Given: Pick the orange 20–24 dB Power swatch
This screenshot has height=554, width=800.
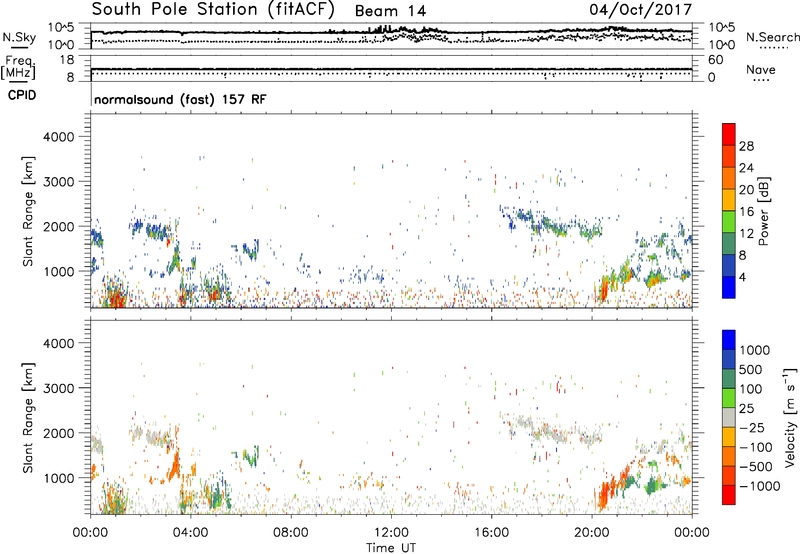Looking at the screenshot, I should click(729, 178).
